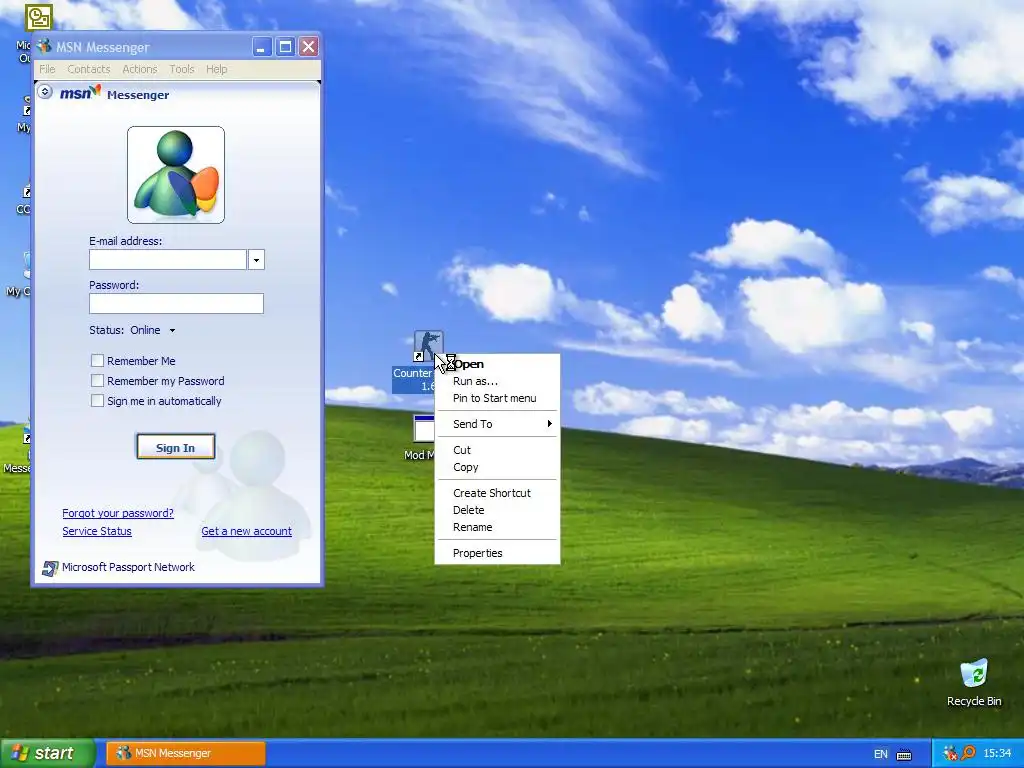Click the MSN Messenger system tray icon
Screen dimensions: 1024x768
coord(950,753)
